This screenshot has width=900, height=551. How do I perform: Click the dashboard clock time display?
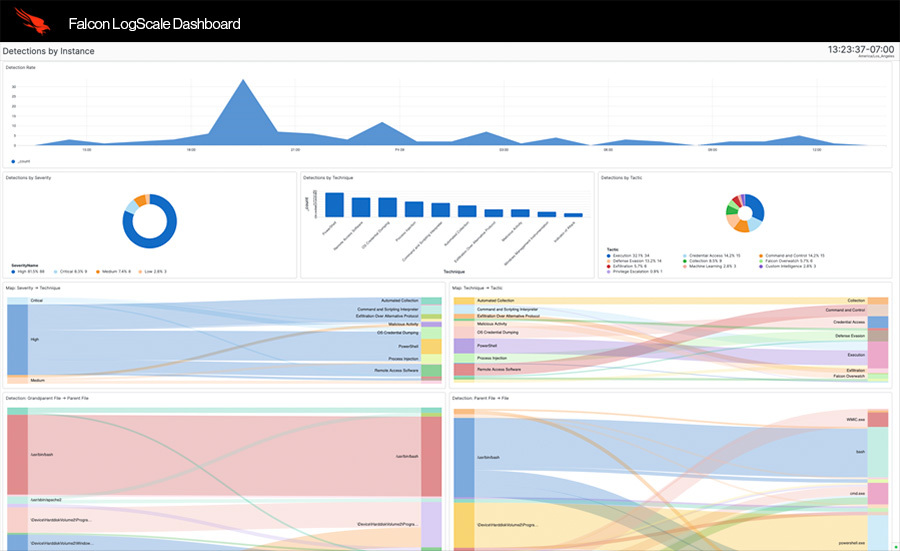point(861,48)
